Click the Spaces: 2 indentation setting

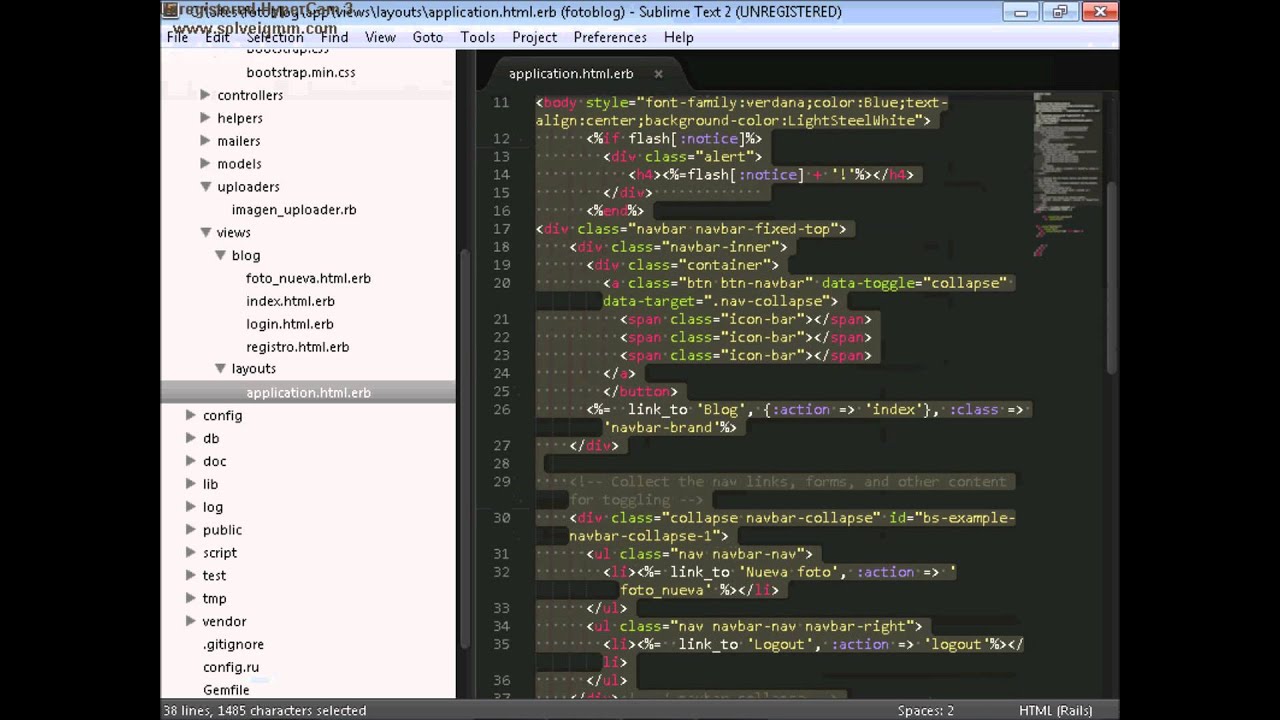point(925,710)
